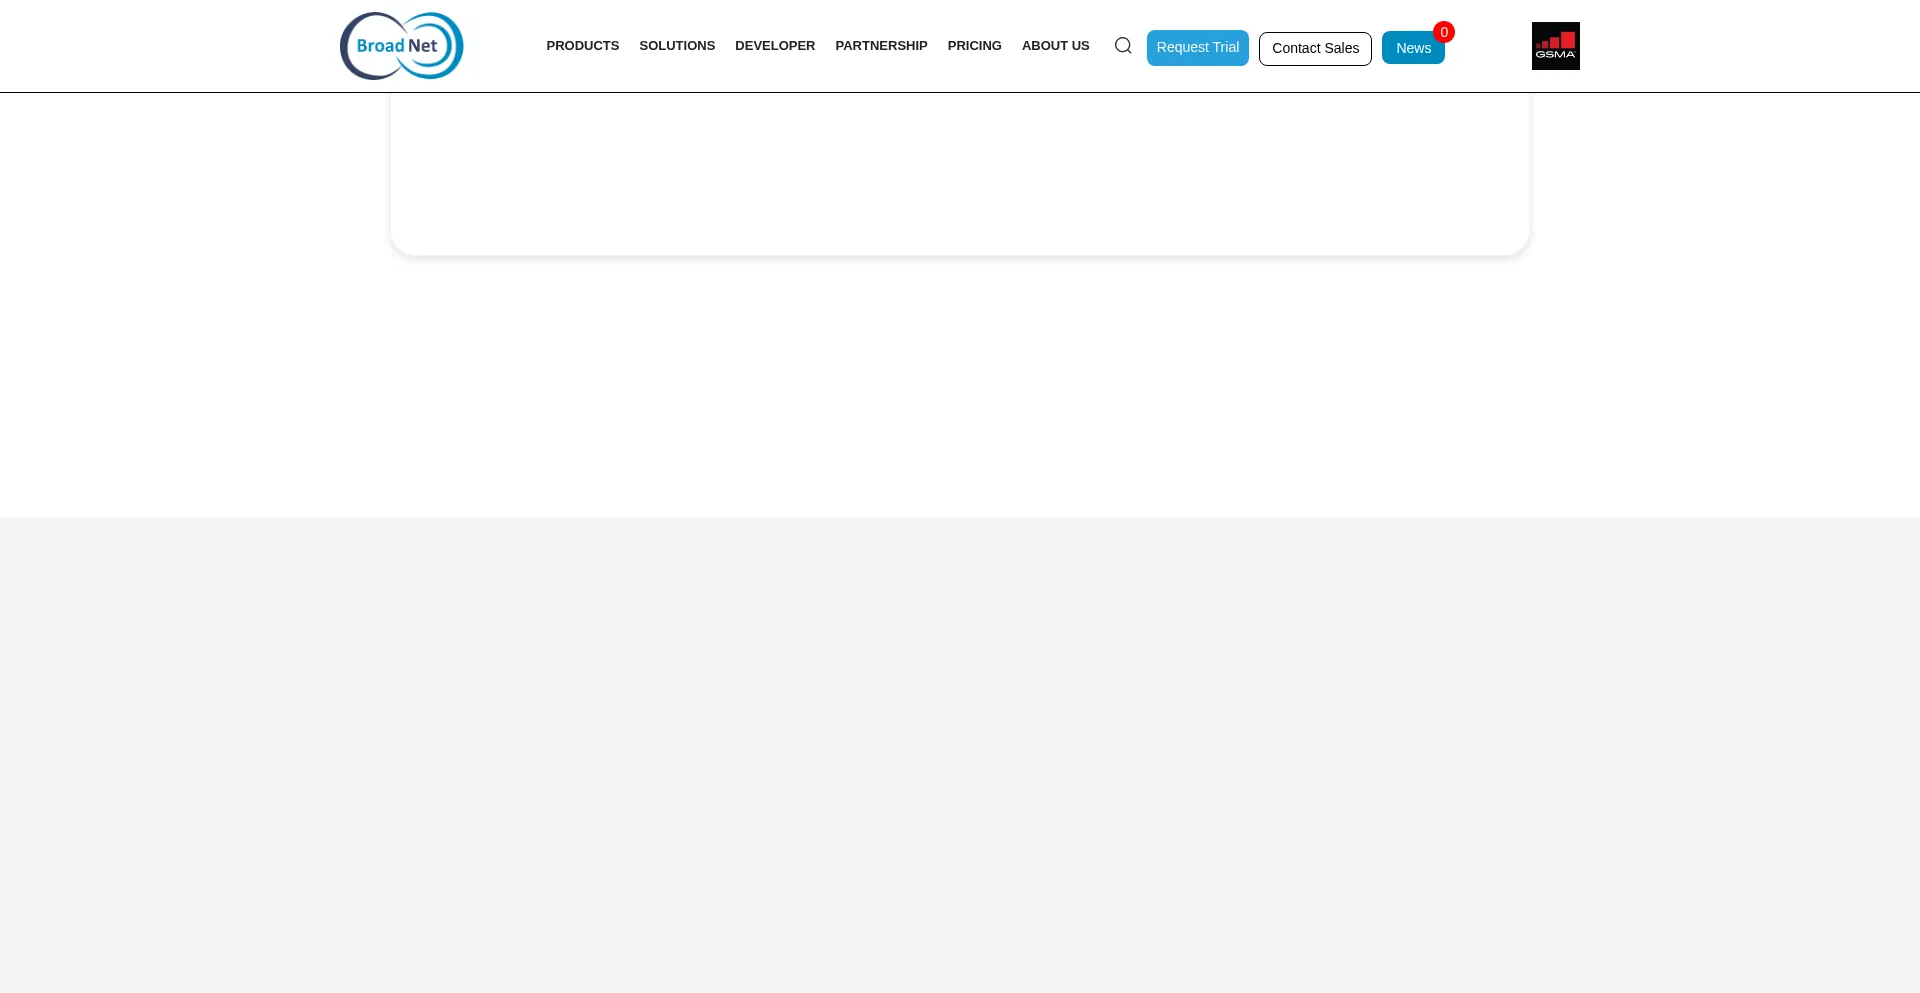Go to the PRICING page
The height and width of the screenshot is (993, 1920).
[974, 46]
